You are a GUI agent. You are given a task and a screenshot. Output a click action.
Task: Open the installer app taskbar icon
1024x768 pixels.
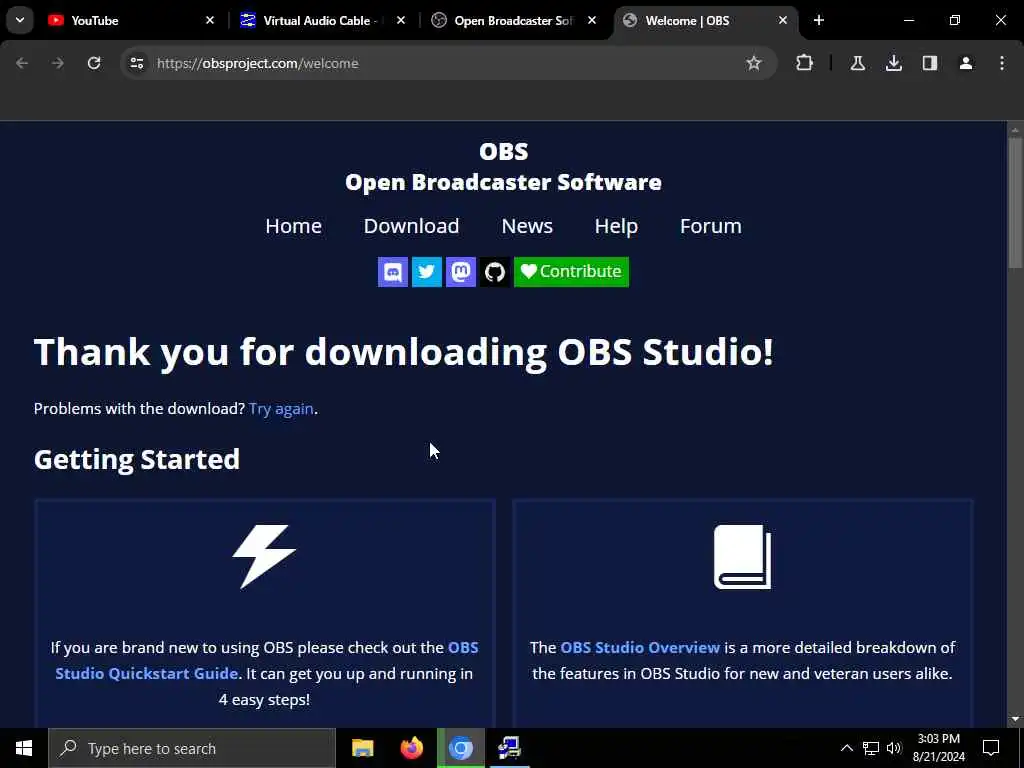point(509,748)
